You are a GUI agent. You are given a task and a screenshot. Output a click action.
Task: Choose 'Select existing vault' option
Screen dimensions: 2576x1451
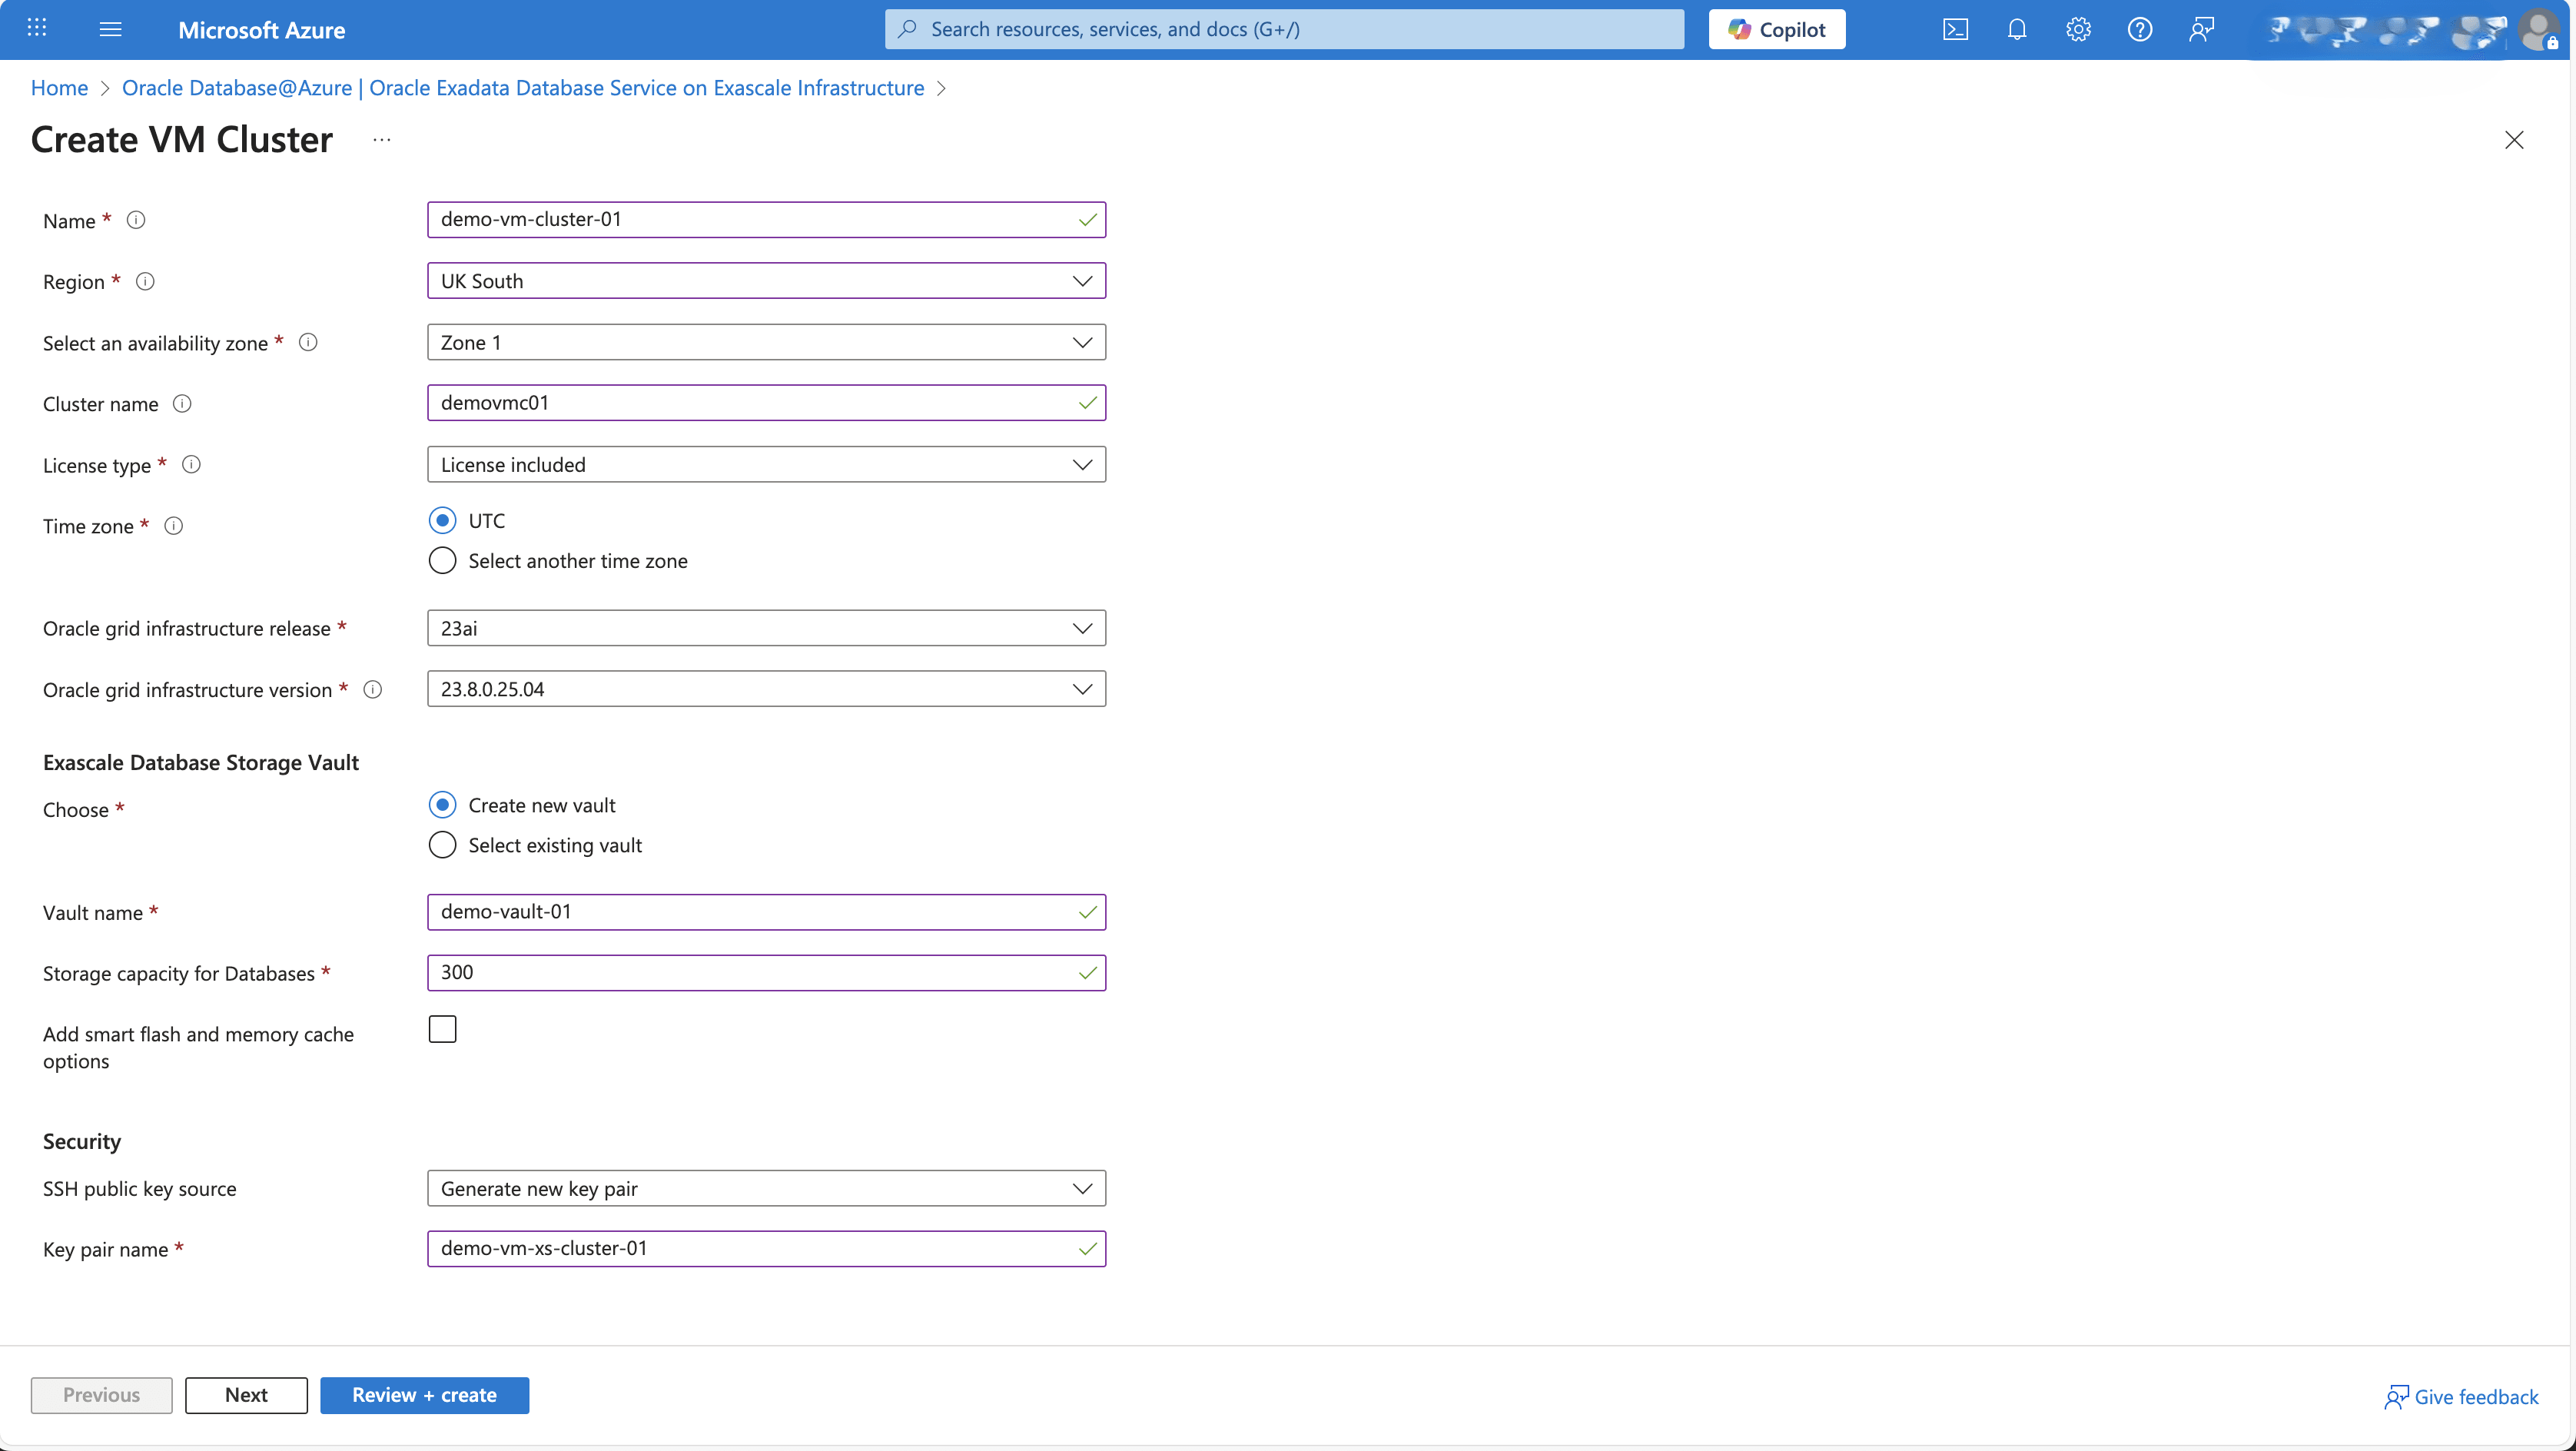pos(442,844)
